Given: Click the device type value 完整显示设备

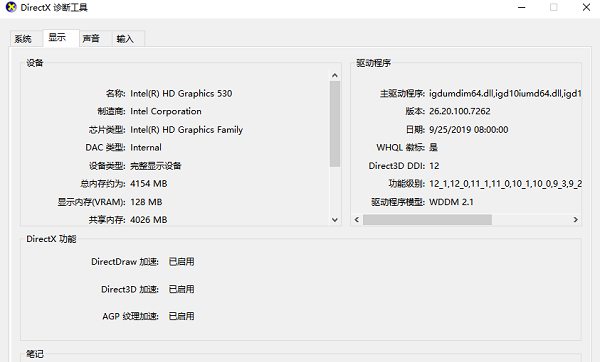Looking at the screenshot, I should [x=156, y=166].
